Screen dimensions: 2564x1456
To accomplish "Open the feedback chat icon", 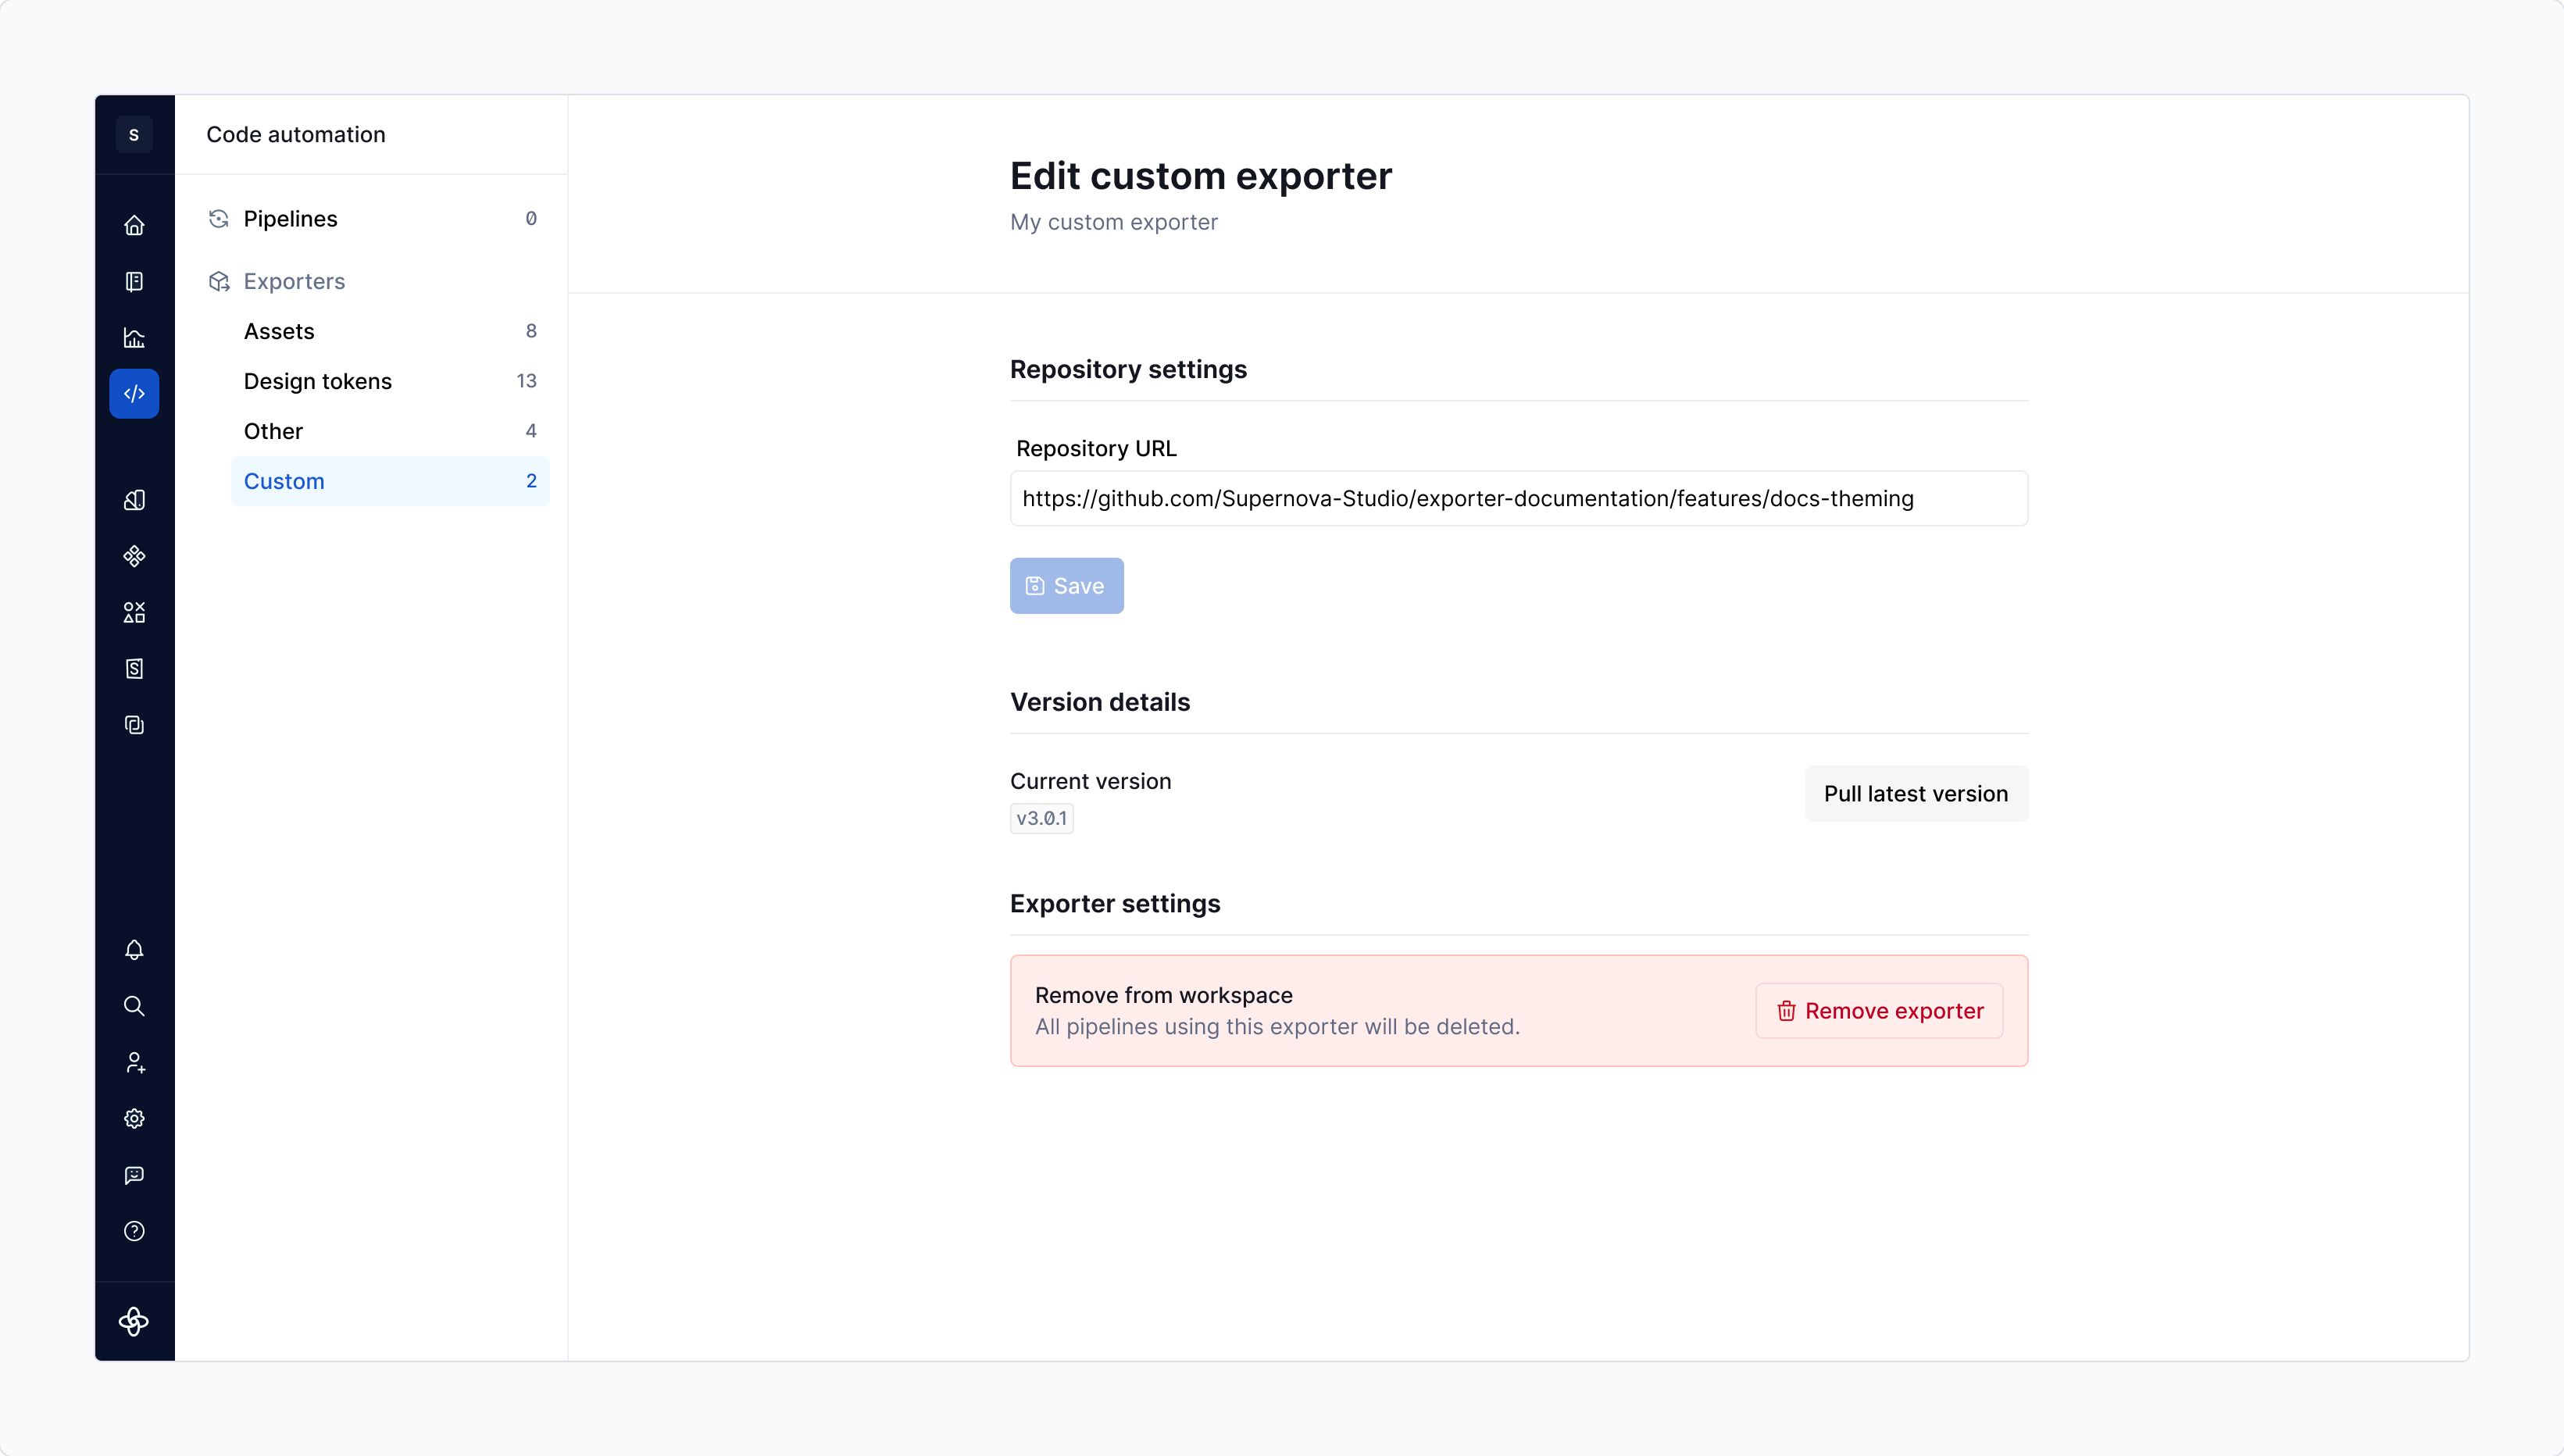I will [x=134, y=1175].
